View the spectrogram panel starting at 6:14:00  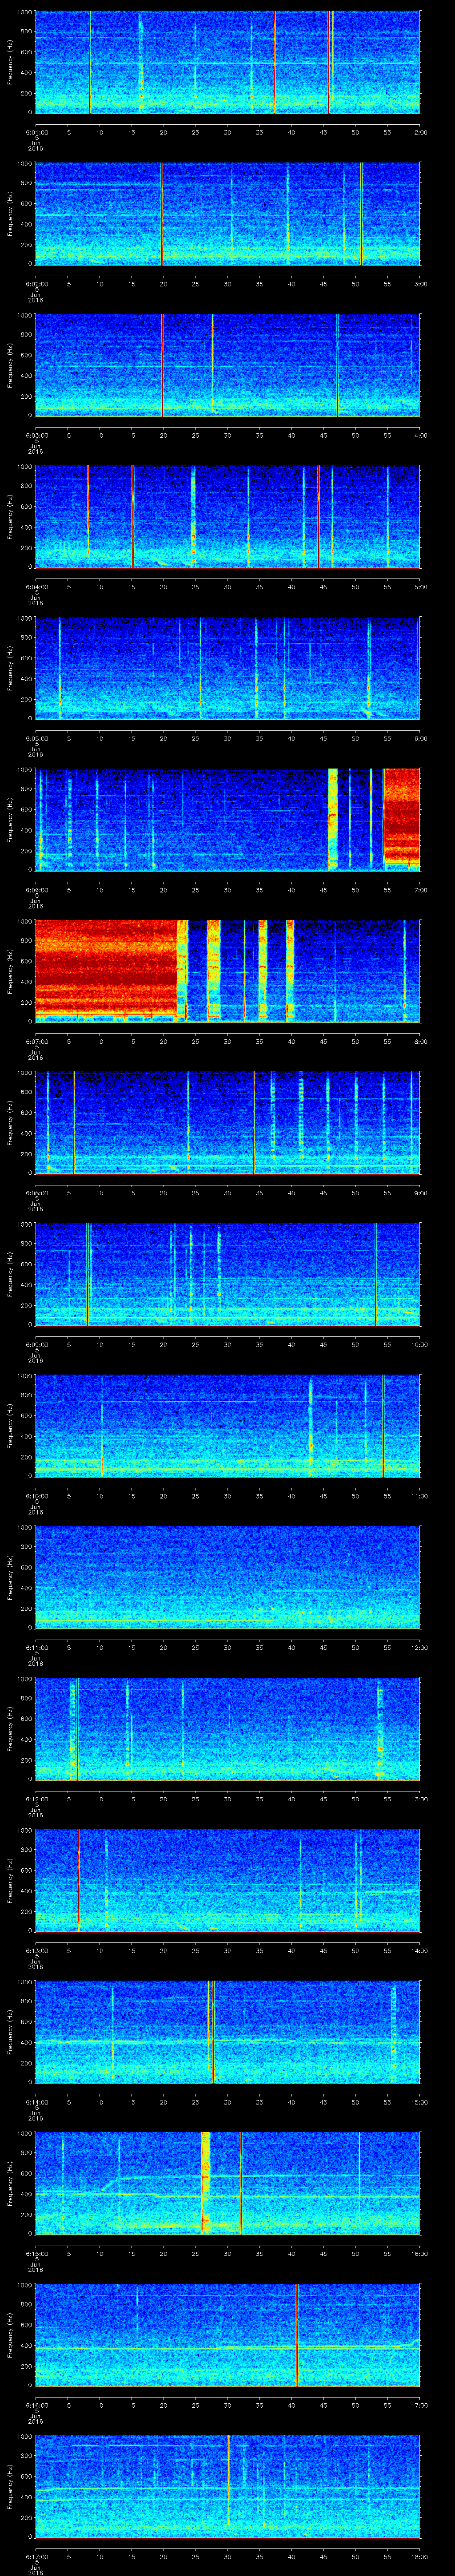pyautogui.click(x=228, y=2032)
